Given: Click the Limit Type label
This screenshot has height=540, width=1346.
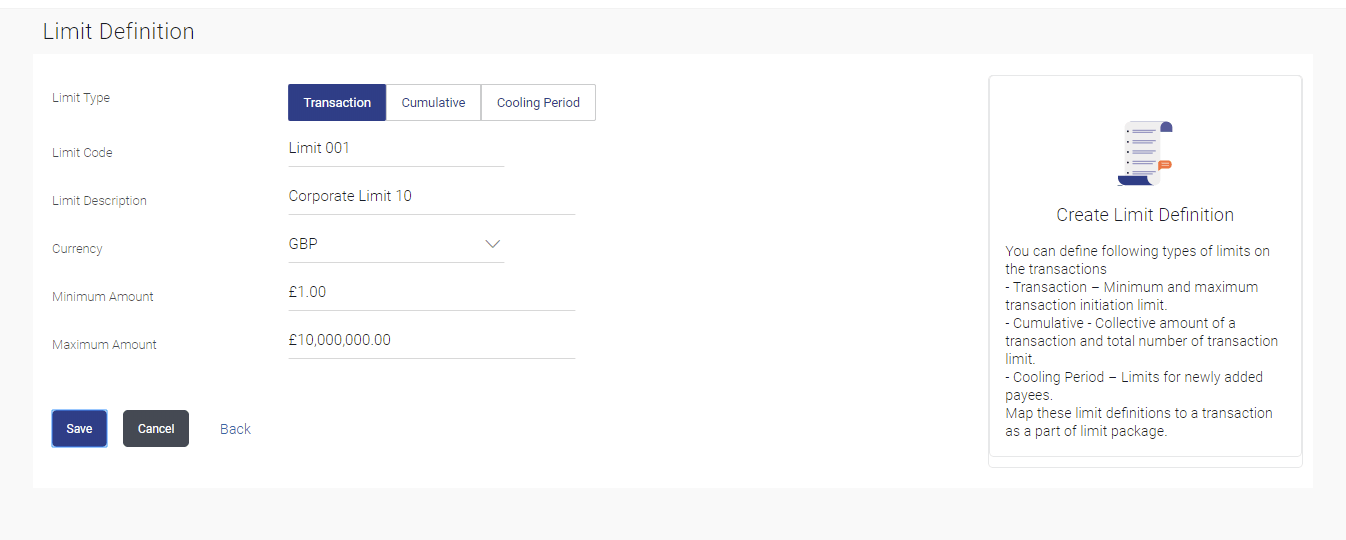Looking at the screenshot, I should click(81, 98).
